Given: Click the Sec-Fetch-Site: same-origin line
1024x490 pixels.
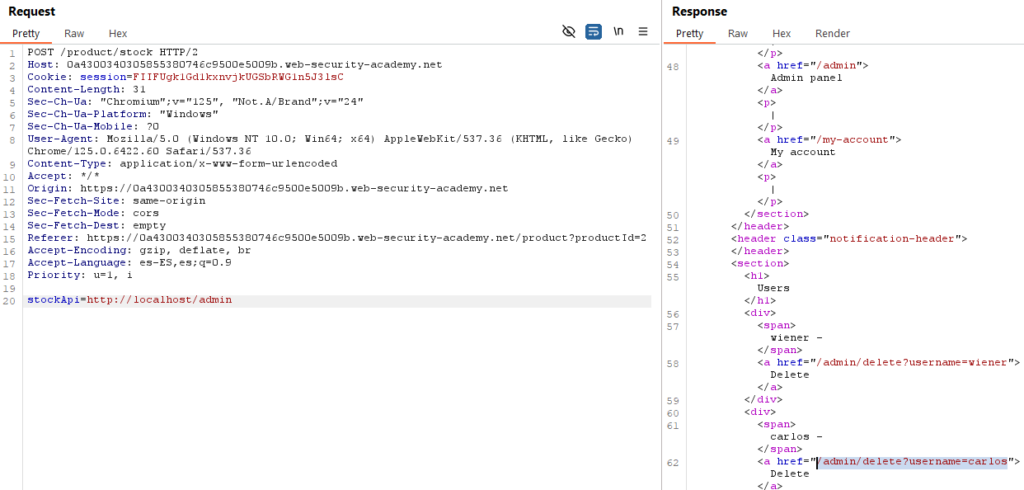Looking at the screenshot, I should pyautogui.click(x=116, y=201).
